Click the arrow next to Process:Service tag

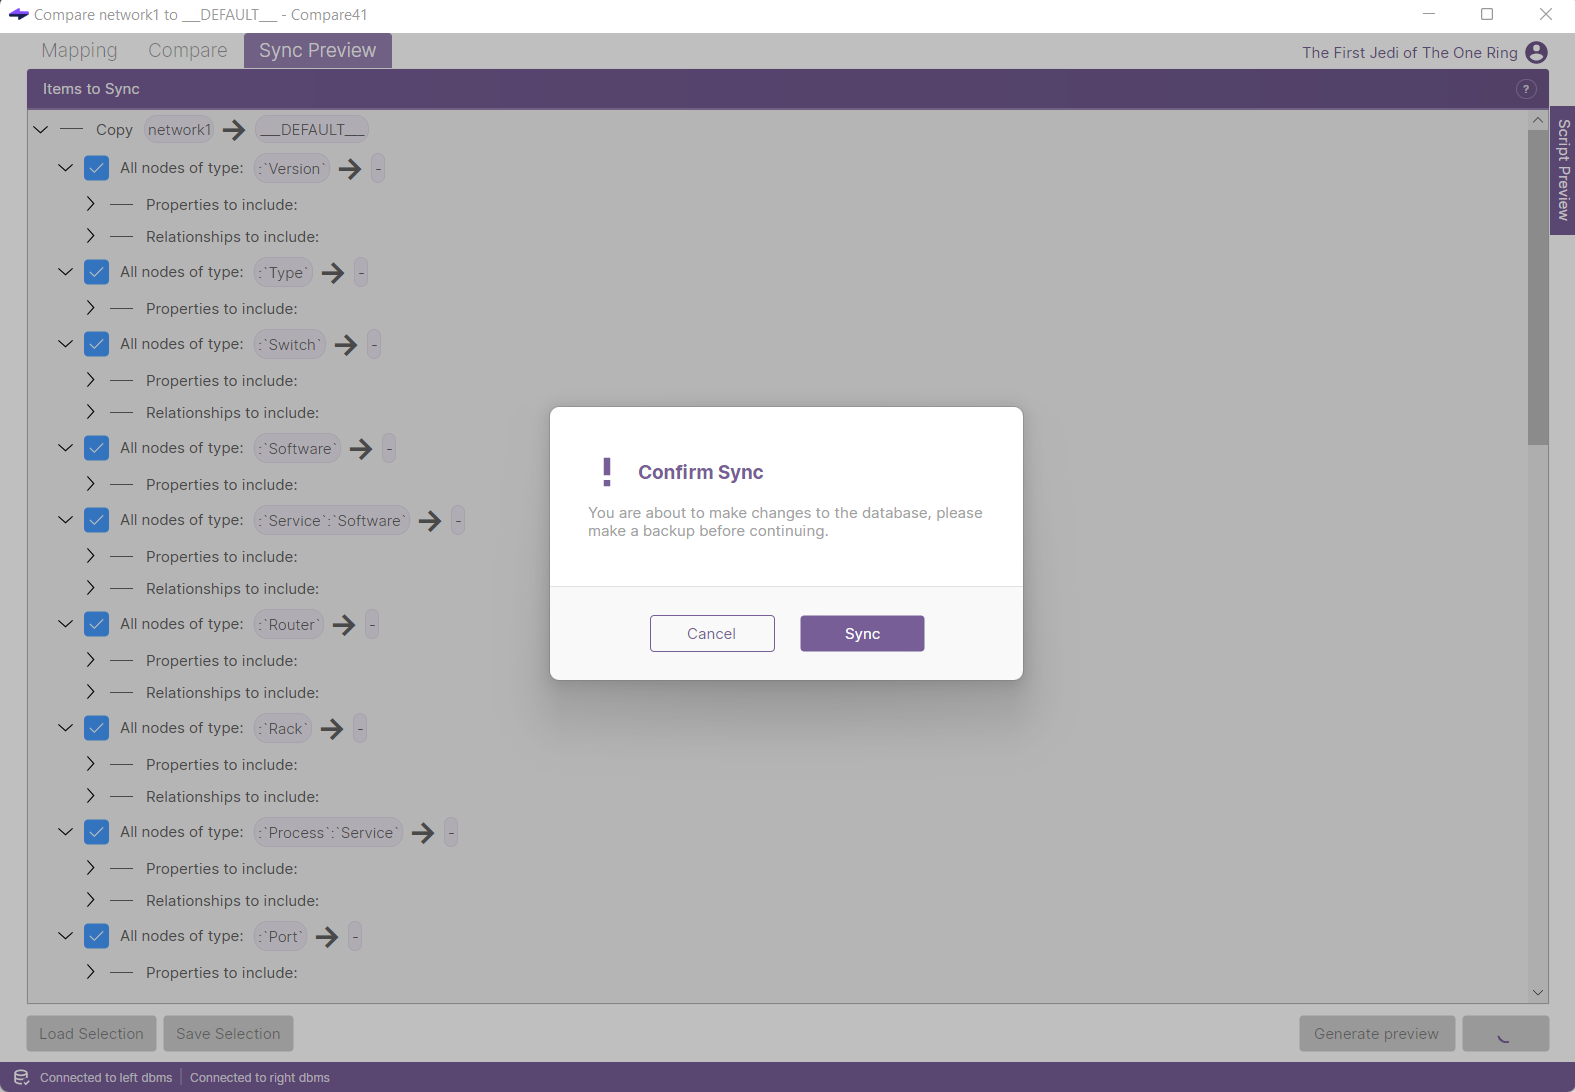tap(423, 832)
